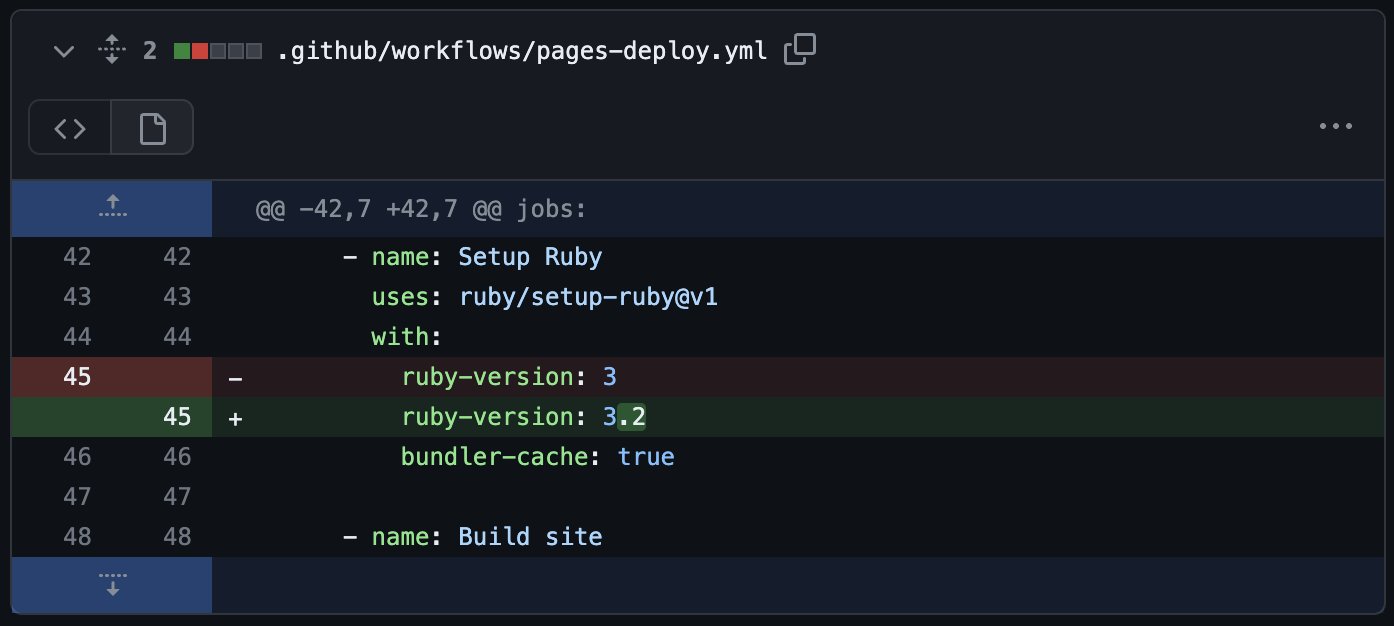Image resolution: width=1394 pixels, height=626 pixels.
Task: Expand hidden lines with the up-arrow icon
Action: (x=112, y=207)
